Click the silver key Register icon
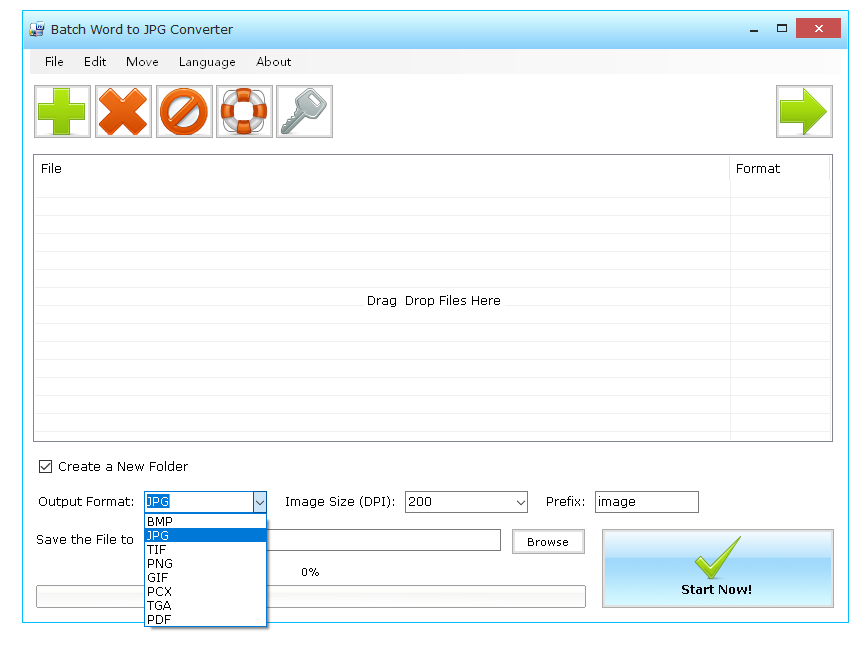This screenshot has width=864, height=657. (304, 111)
